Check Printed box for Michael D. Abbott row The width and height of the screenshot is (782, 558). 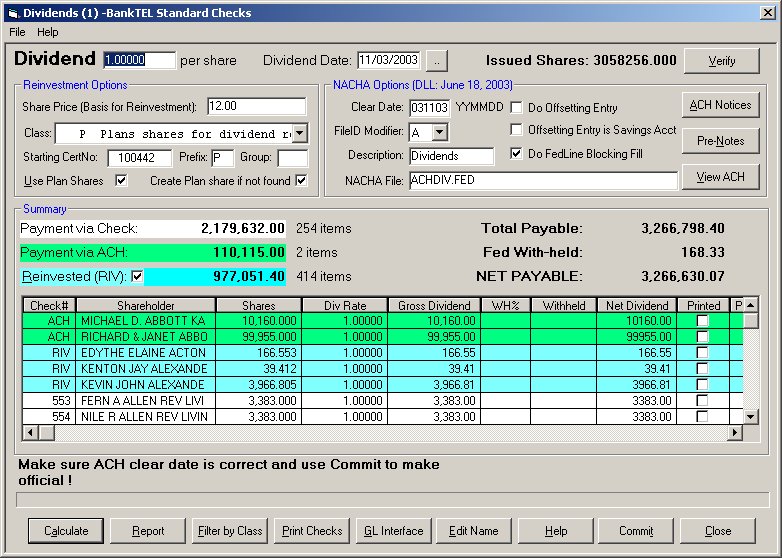point(702,321)
